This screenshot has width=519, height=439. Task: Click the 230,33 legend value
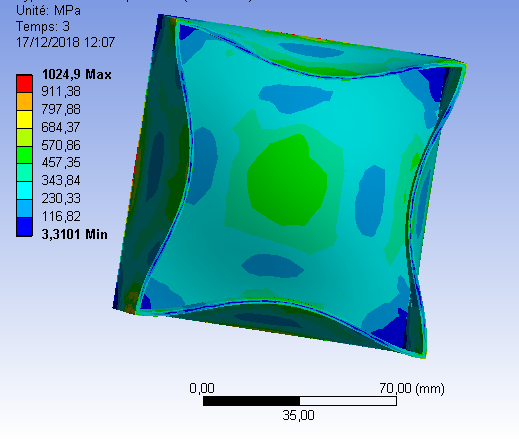coord(61,198)
